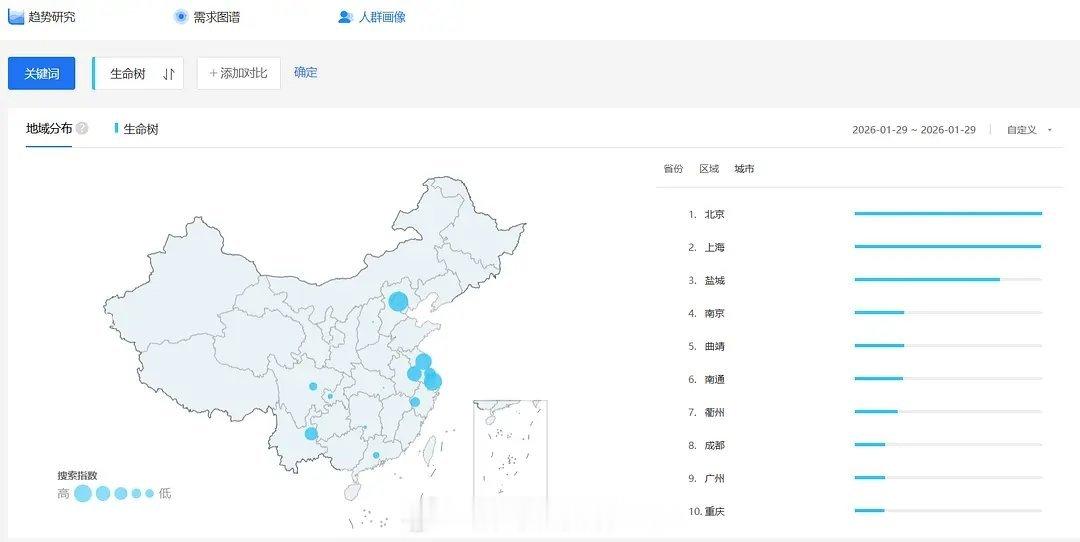Viewport: 1080px width, 542px height.
Task: Click the Beijing bubble on the map
Action: click(x=398, y=301)
